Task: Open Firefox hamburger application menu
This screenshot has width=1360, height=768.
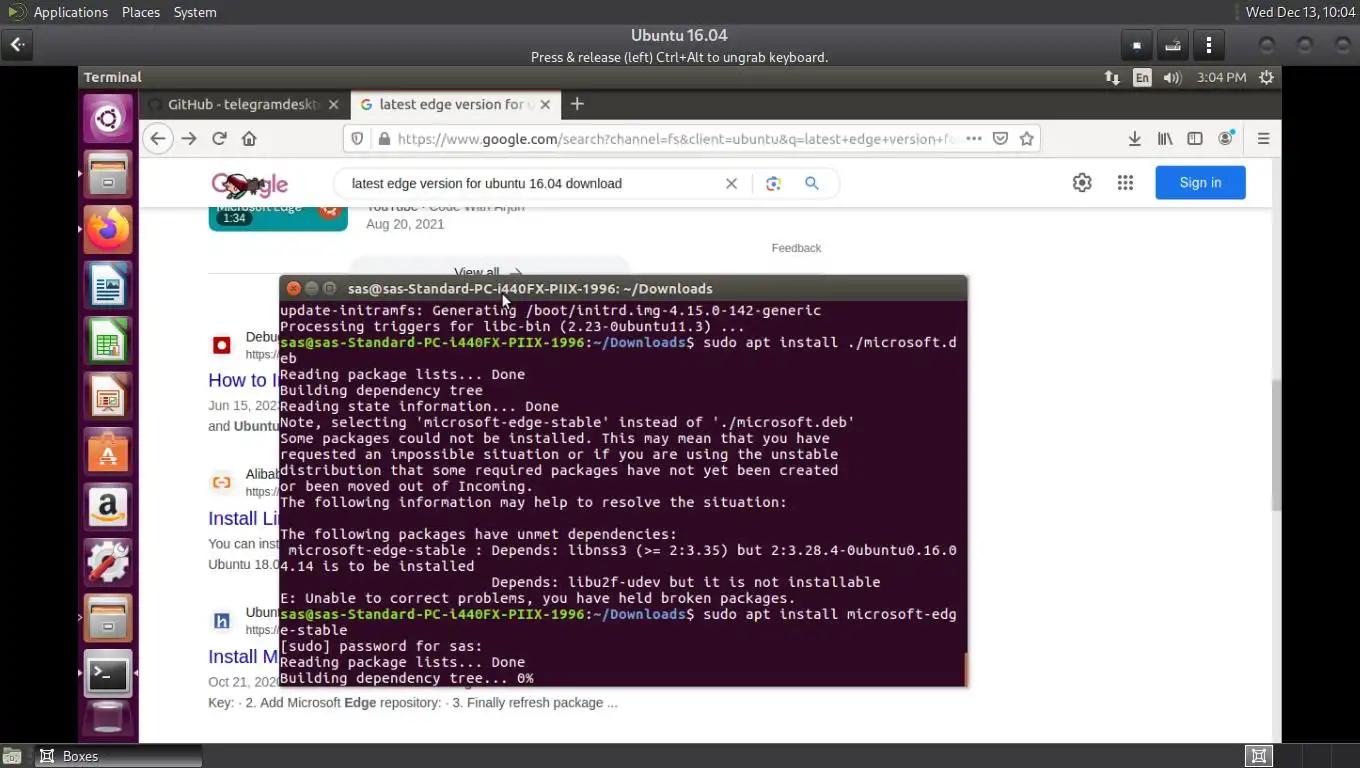Action: [1263, 139]
